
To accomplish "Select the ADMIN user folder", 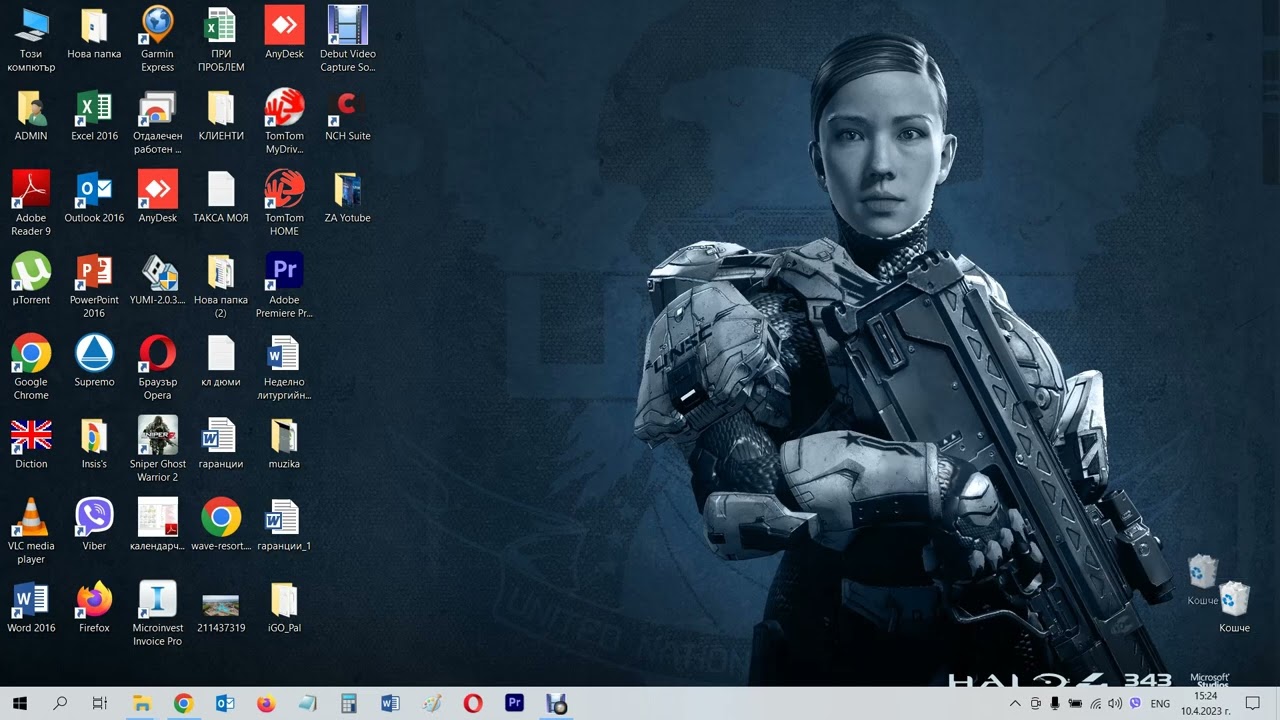I will pyautogui.click(x=31, y=116).
